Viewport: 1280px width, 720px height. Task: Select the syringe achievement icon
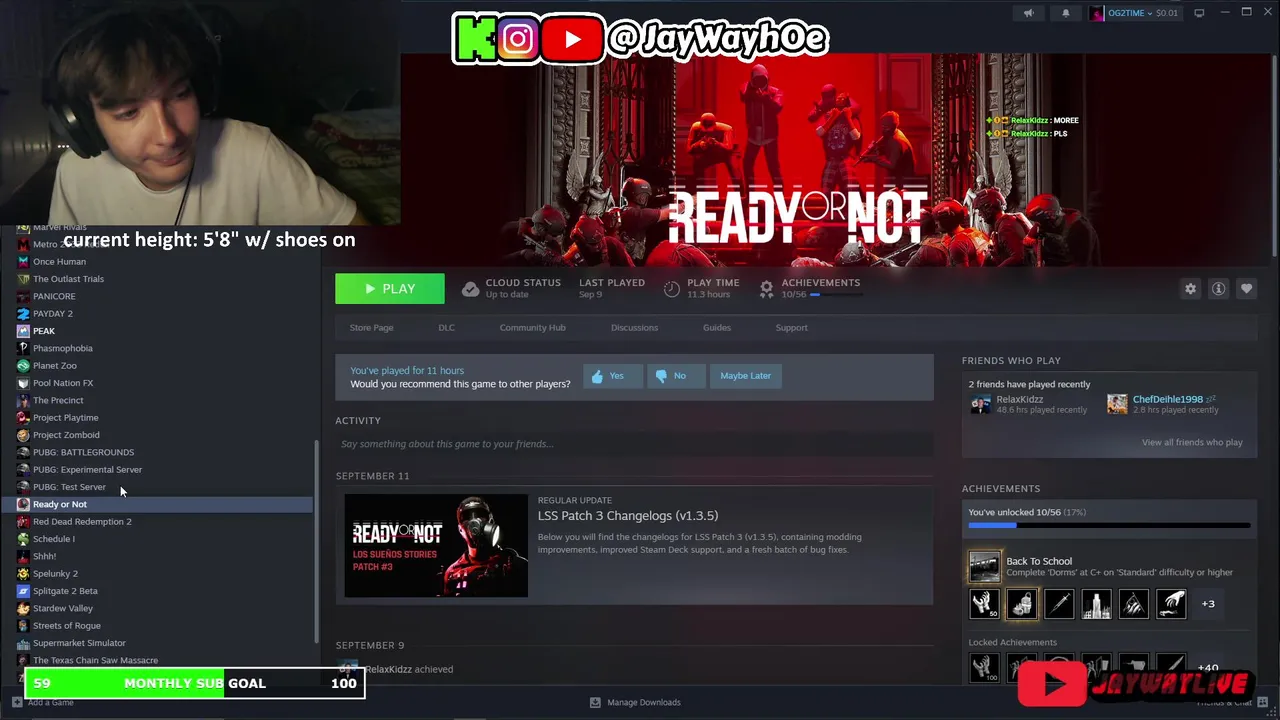(1059, 604)
